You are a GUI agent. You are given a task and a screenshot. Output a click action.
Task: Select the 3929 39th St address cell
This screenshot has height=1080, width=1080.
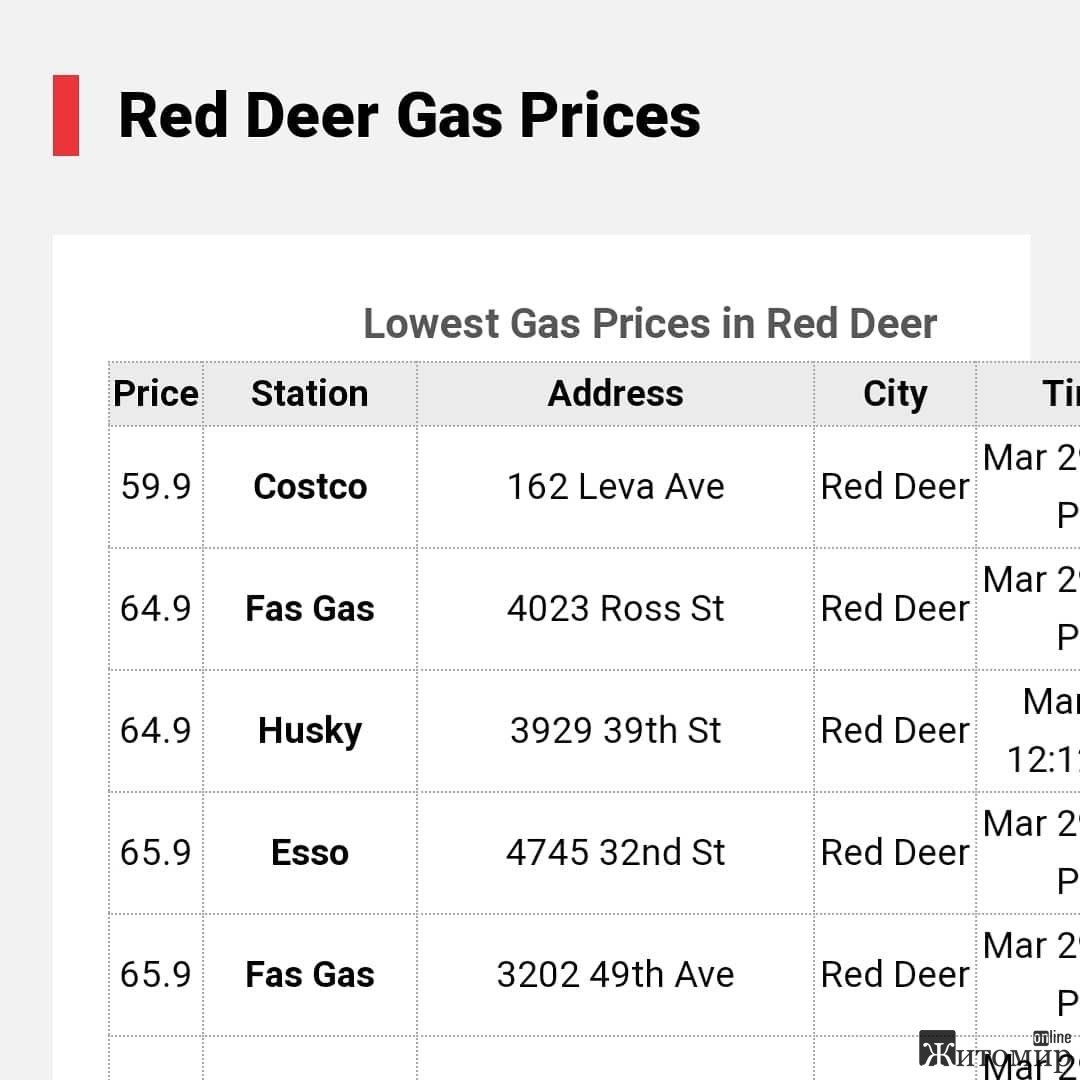[616, 731]
